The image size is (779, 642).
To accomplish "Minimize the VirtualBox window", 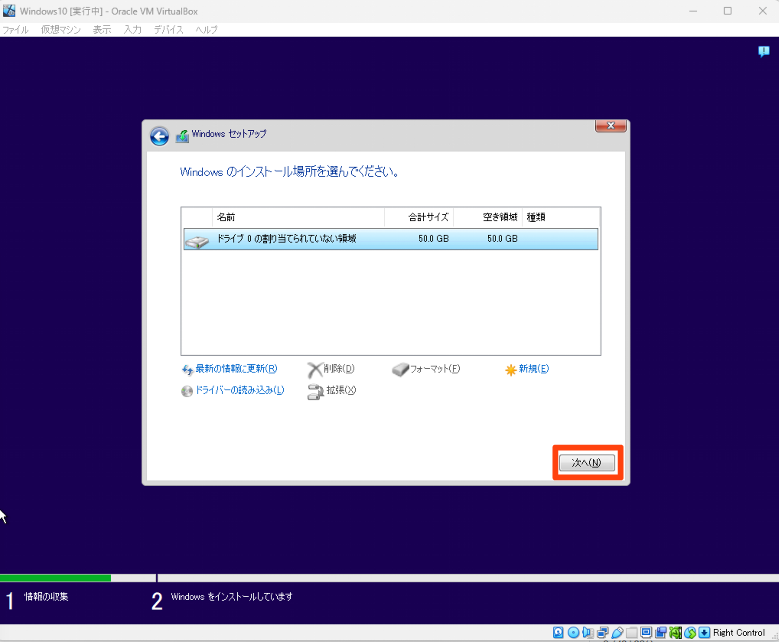I will 693,11.
